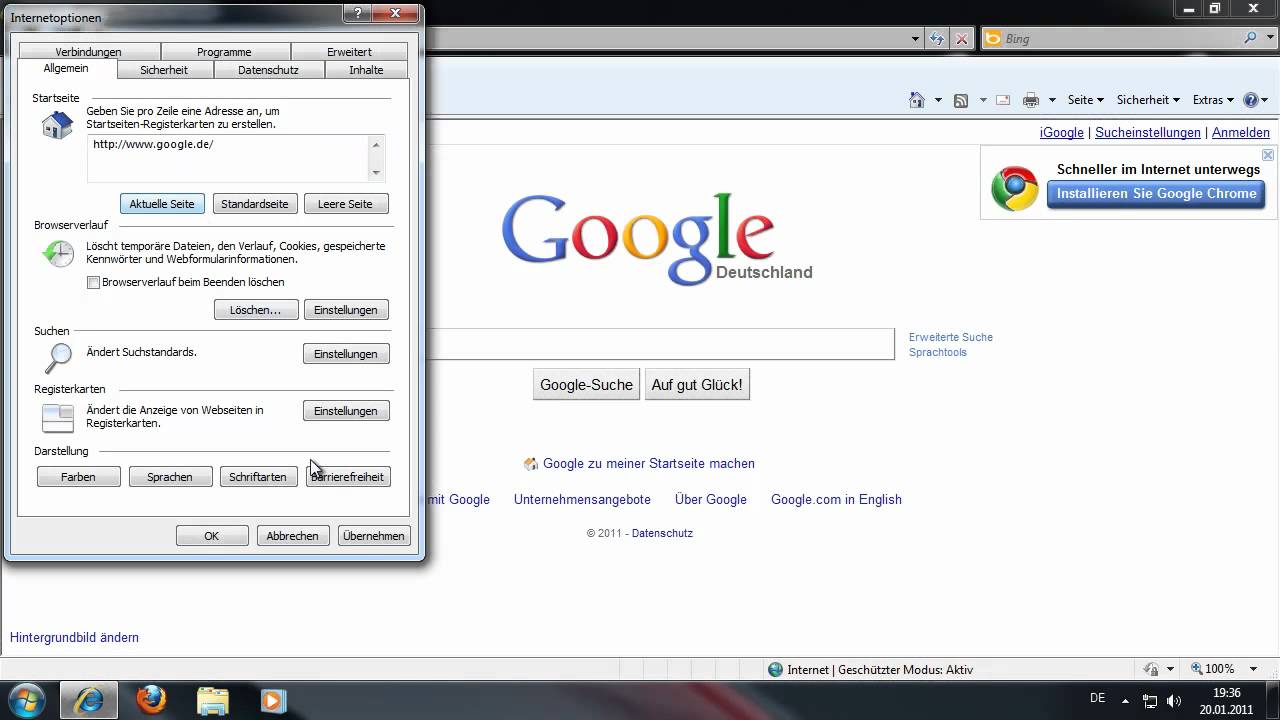Click the Abbrechen button
The width and height of the screenshot is (1280, 720).
click(x=292, y=536)
